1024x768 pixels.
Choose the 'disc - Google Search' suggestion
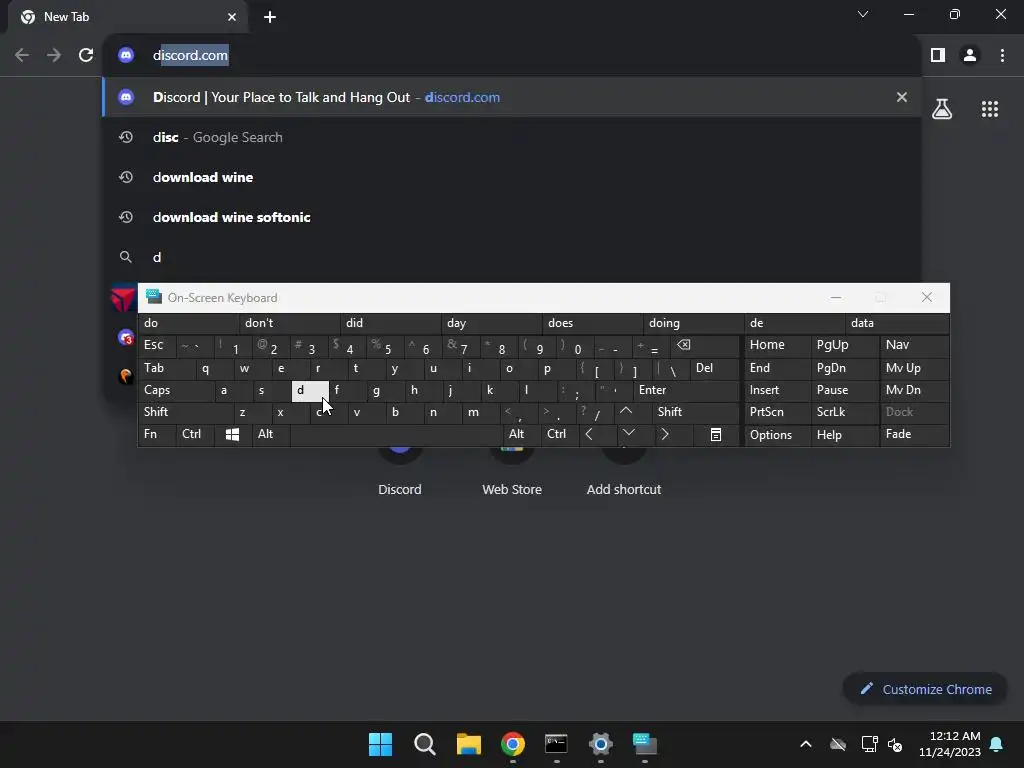pyautogui.click(x=513, y=137)
